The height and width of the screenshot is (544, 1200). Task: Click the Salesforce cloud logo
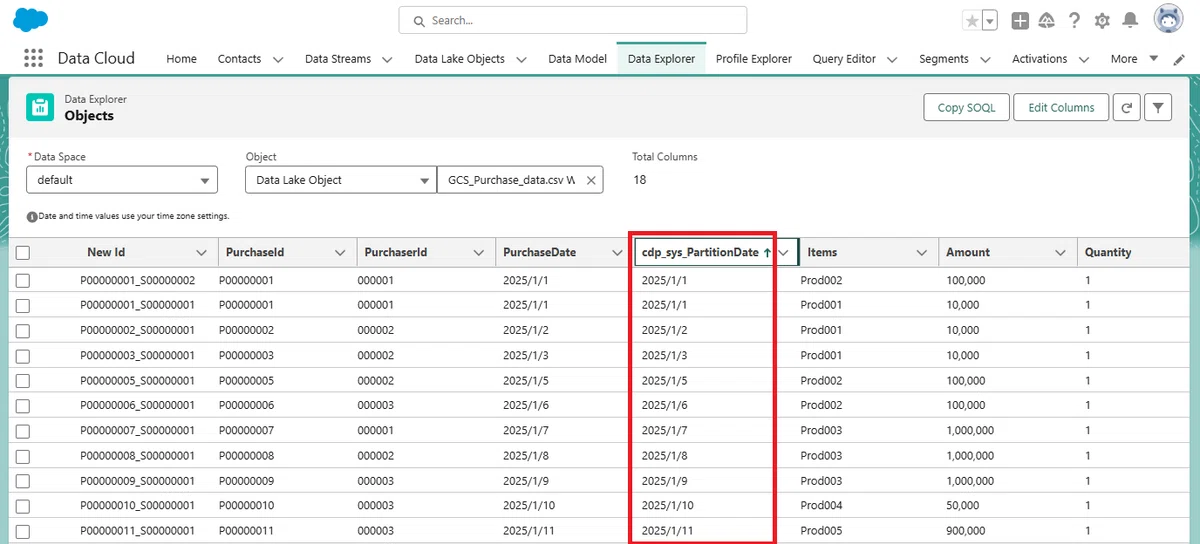[x=31, y=19]
